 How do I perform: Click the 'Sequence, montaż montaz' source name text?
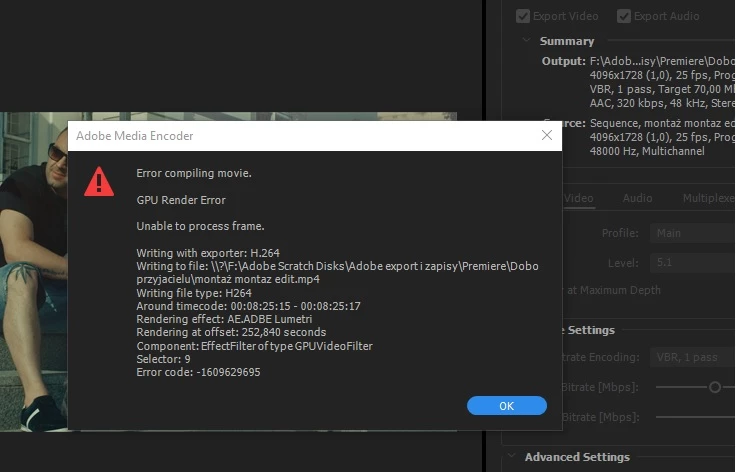tap(662, 123)
